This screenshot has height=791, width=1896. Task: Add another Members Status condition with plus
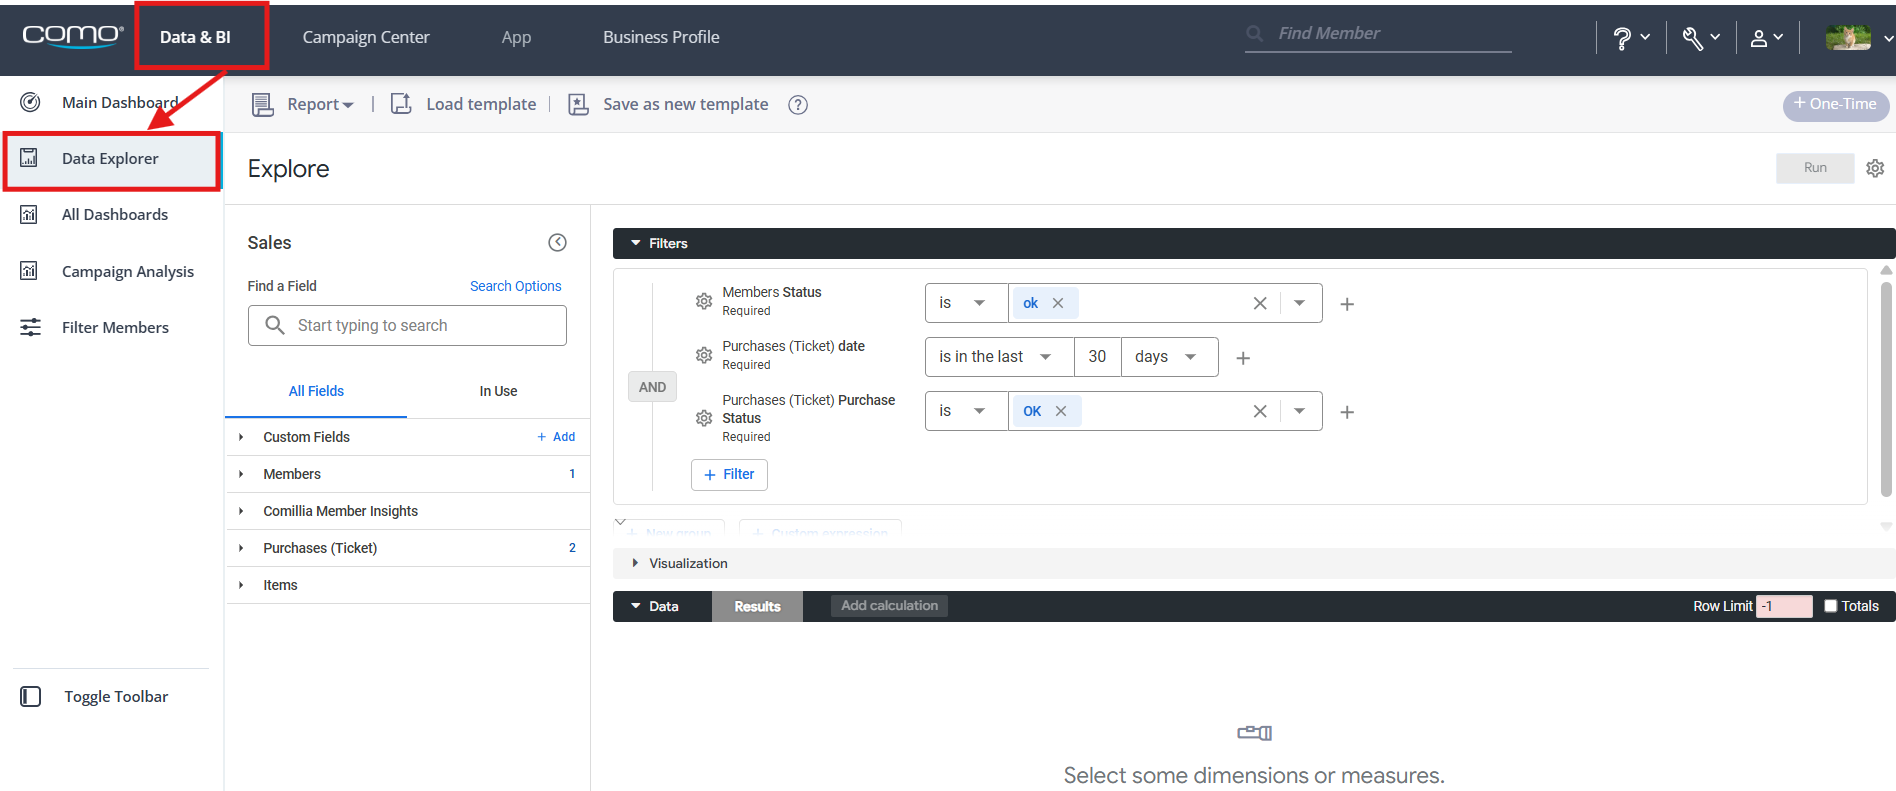coord(1347,304)
